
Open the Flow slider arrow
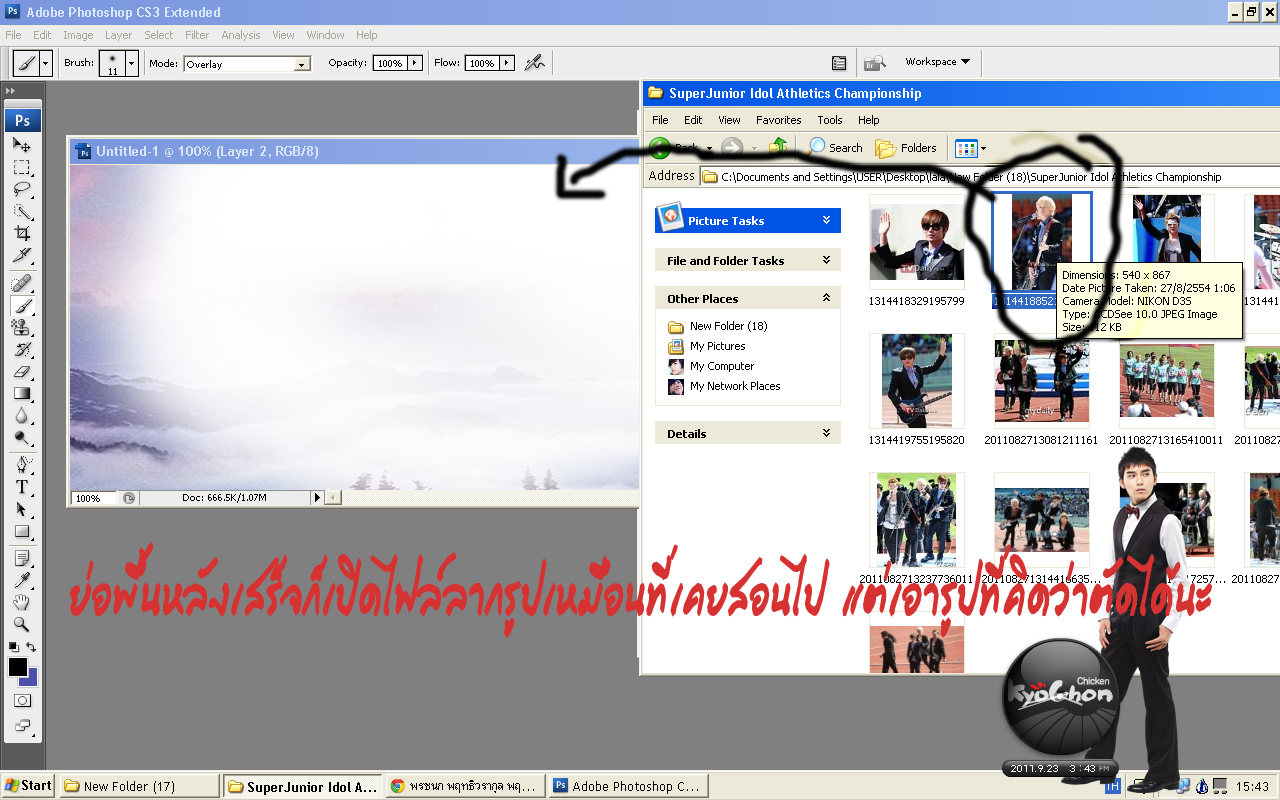507,63
